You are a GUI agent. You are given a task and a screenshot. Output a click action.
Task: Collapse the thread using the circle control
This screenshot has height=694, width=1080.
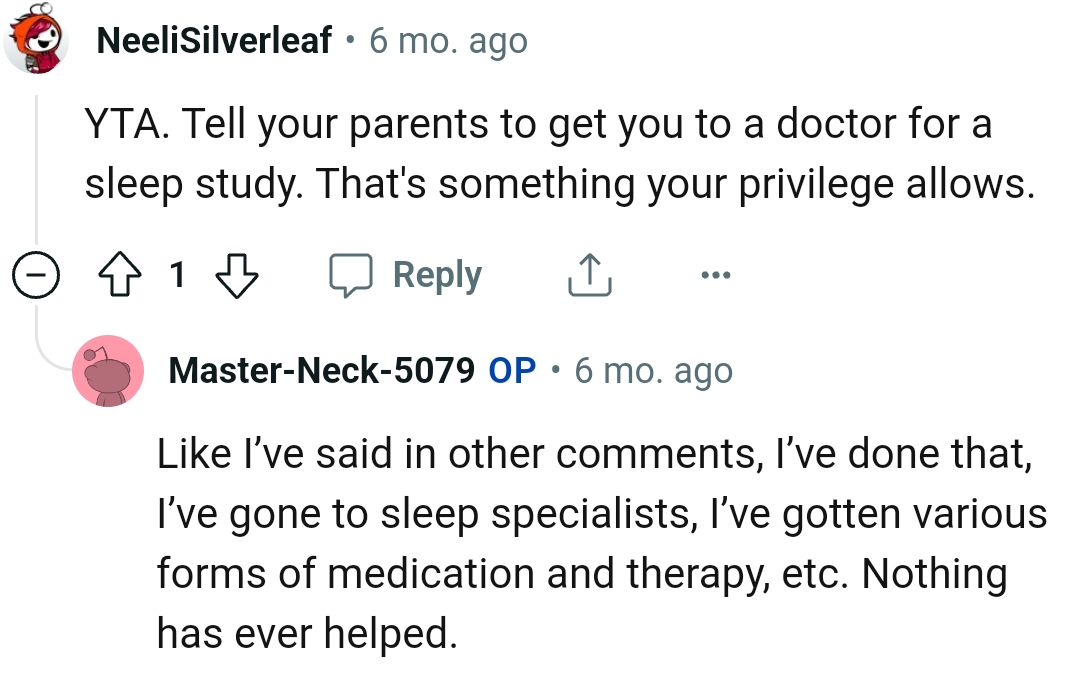tap(36, 275)
